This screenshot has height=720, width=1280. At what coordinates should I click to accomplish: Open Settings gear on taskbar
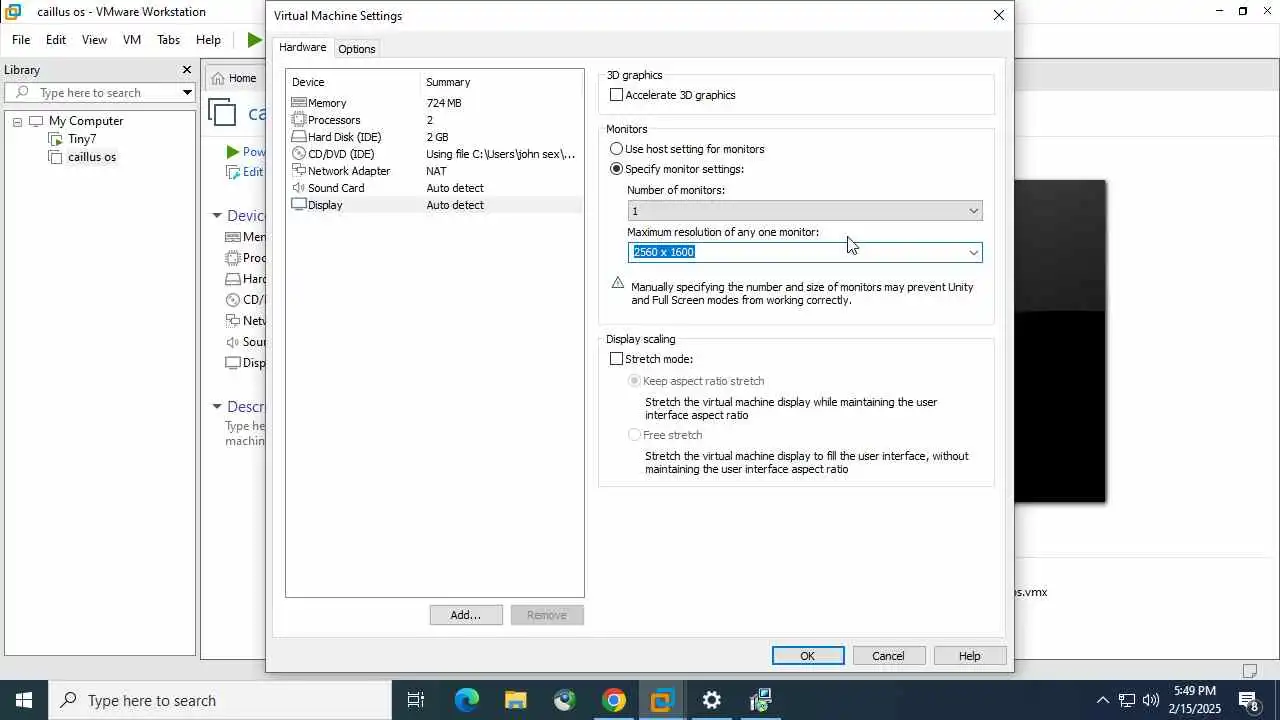711,700
